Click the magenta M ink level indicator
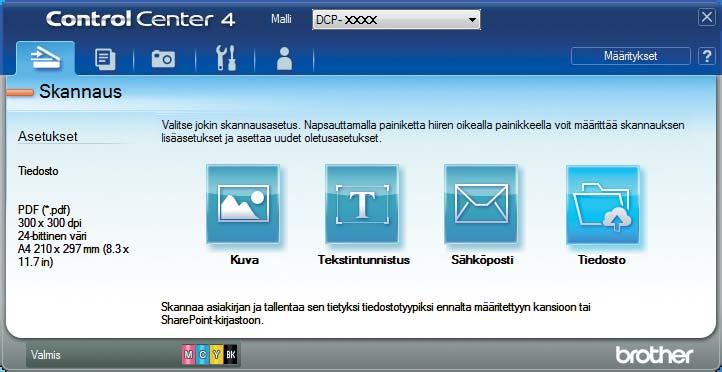Image resolution: width=722 pixels, height=372 pixels. click(x=188, y=355)
